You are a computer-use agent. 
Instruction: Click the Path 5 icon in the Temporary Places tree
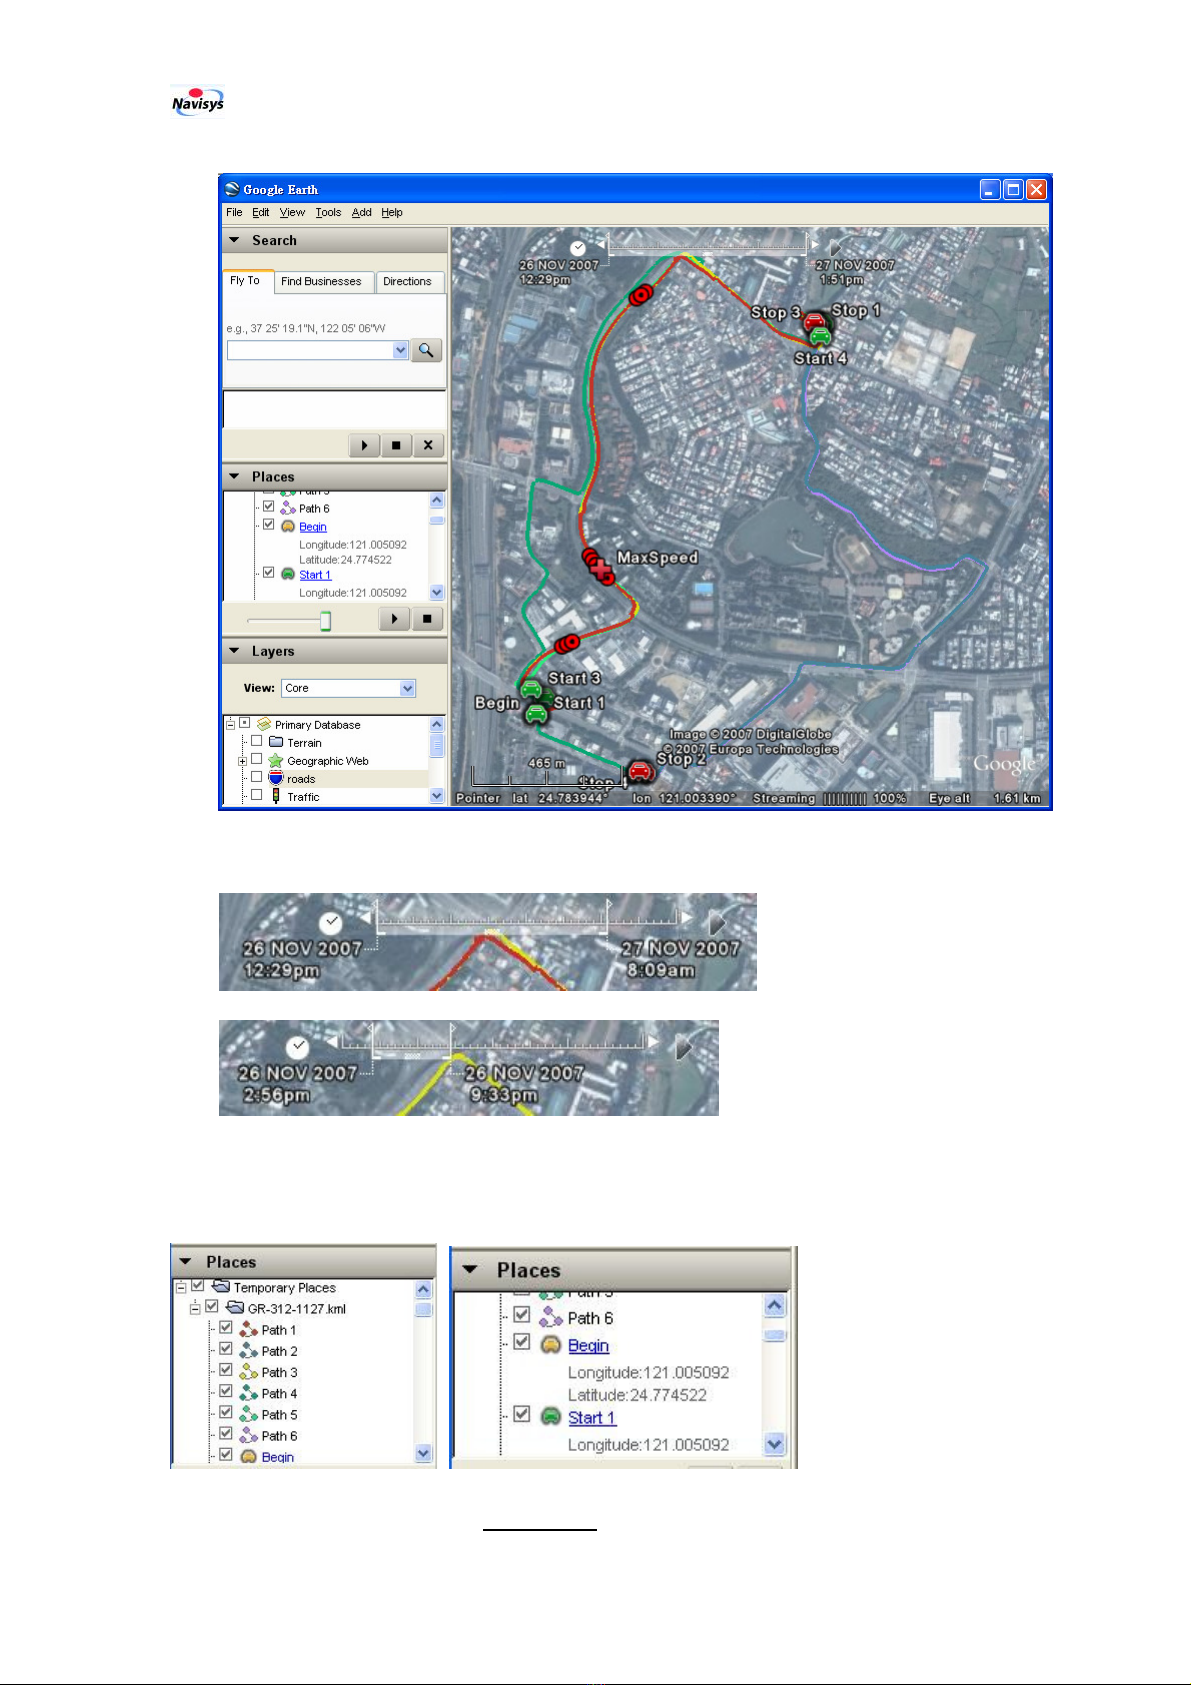tap(248, 1414)
